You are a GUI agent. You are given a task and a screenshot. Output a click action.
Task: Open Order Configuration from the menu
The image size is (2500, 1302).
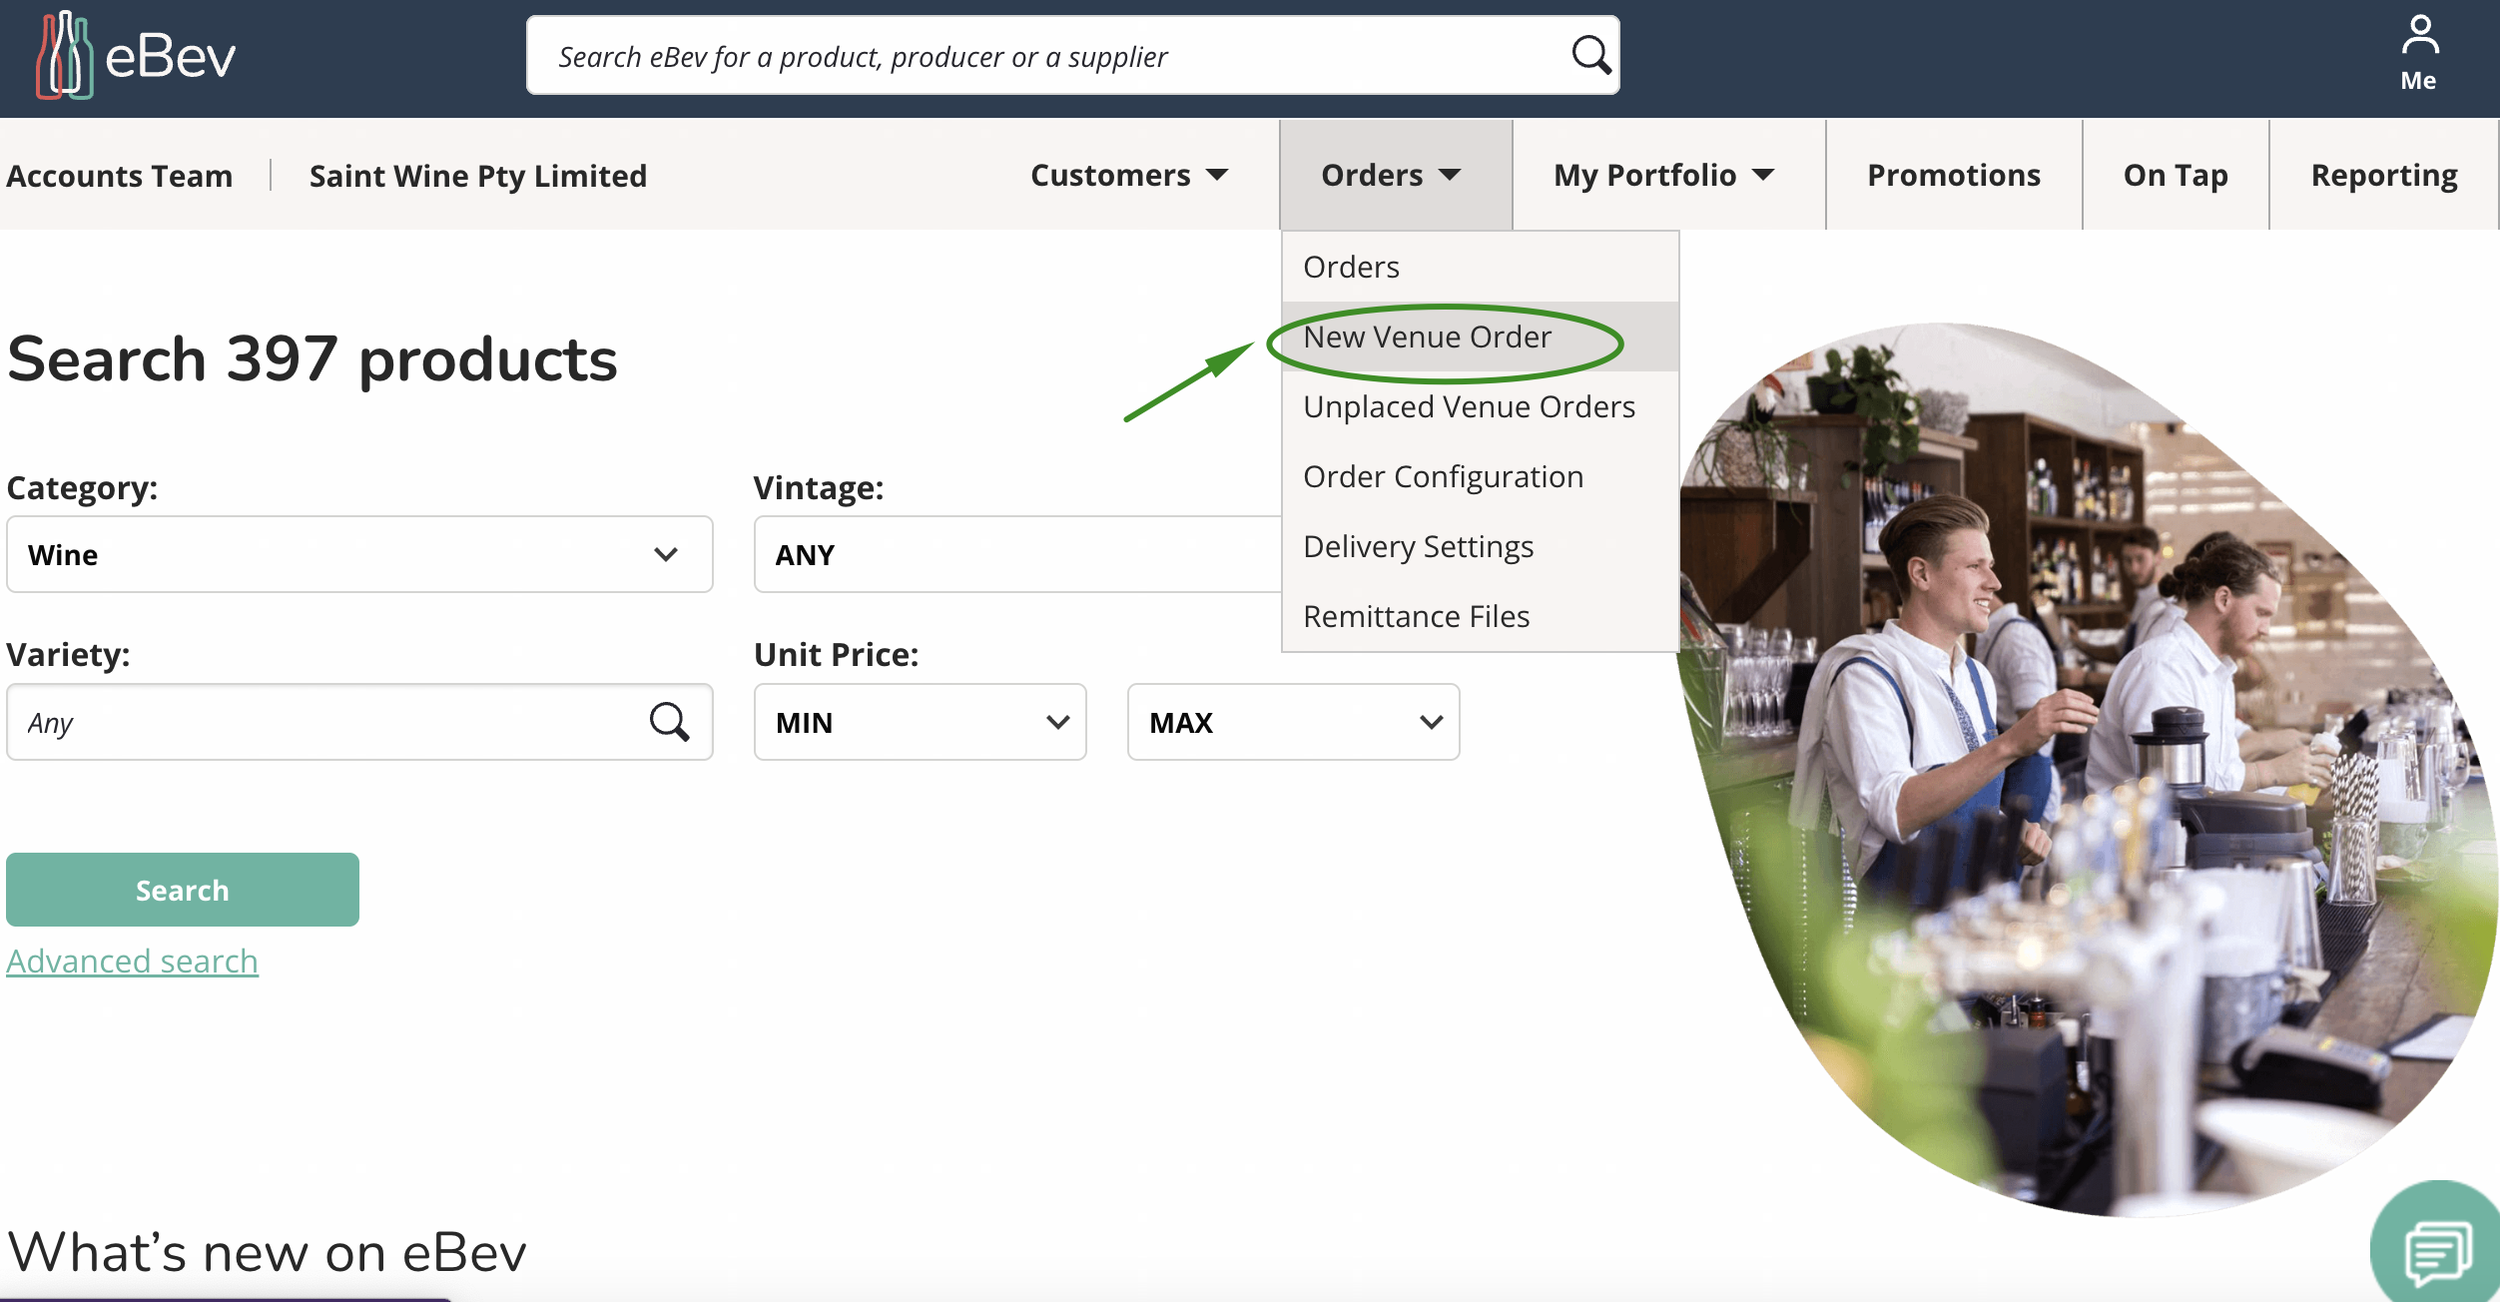click(1443, 477)
